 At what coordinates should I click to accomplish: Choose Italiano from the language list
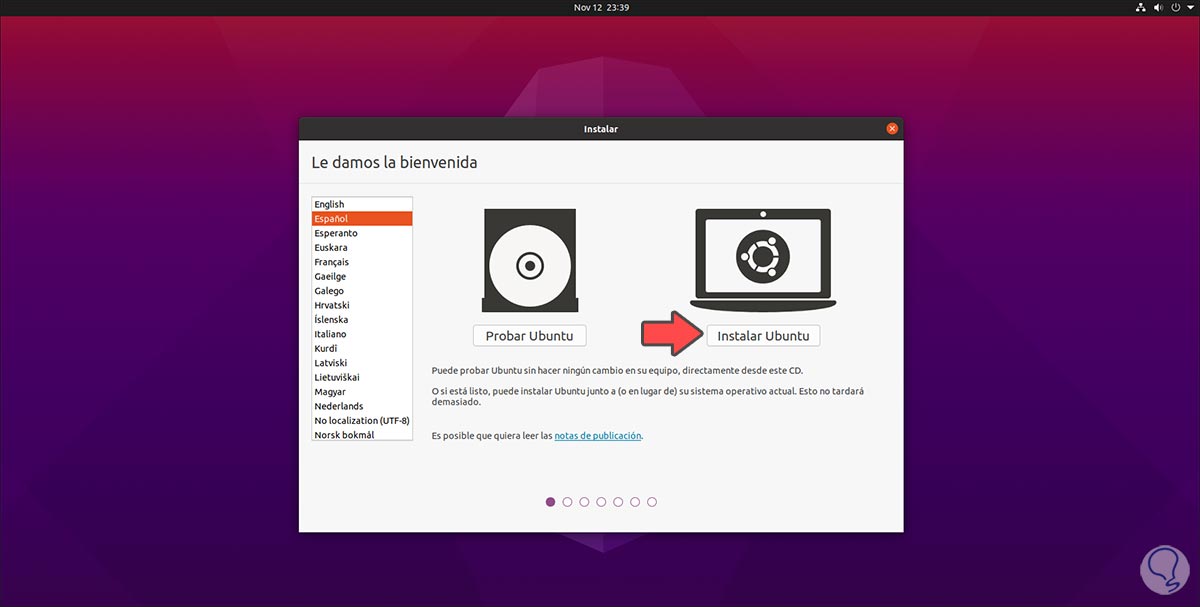362,334
